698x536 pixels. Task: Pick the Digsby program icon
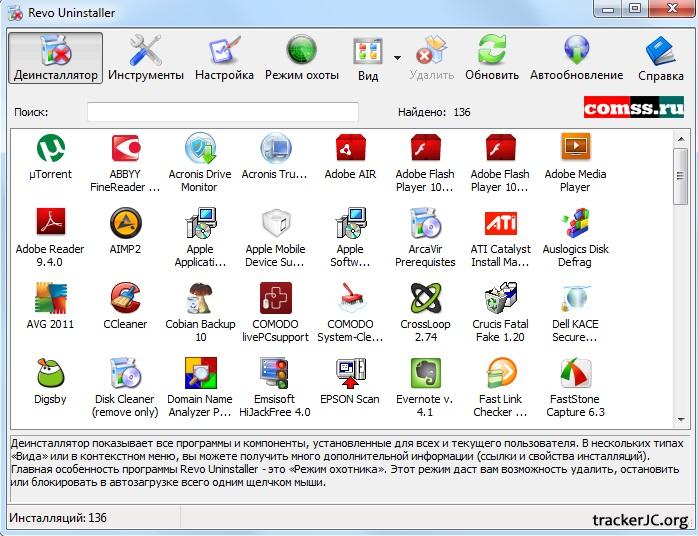[50, 373]
